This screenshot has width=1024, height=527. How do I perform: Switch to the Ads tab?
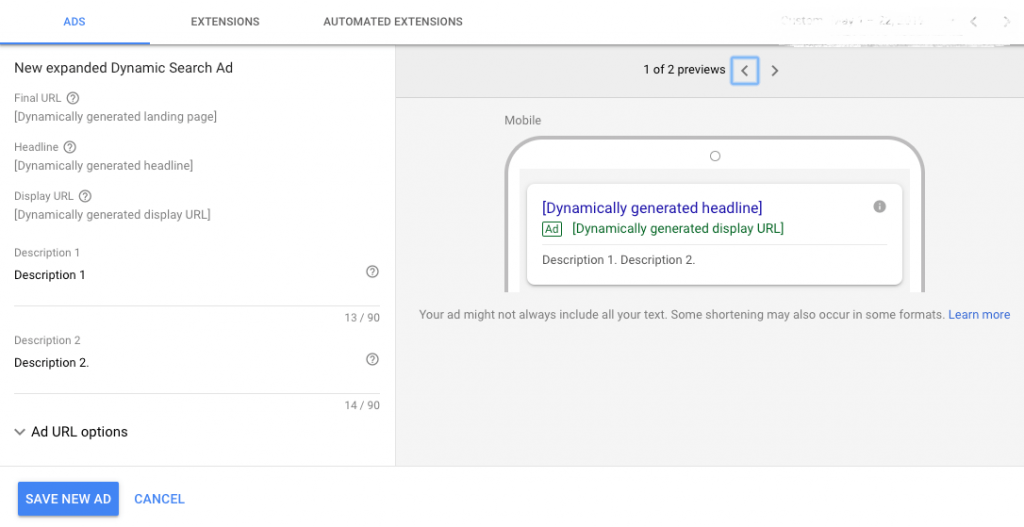click(74, 21)
